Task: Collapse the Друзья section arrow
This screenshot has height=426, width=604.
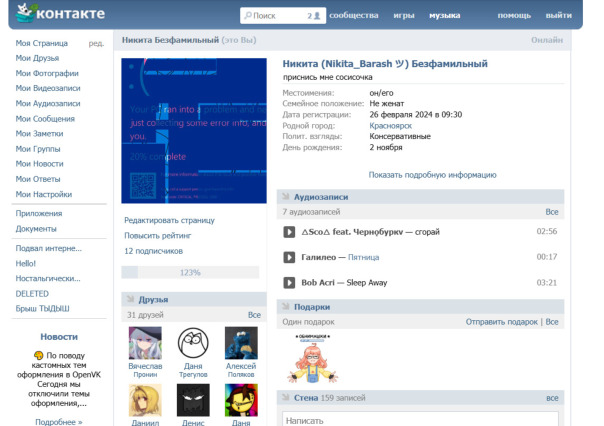Action: pos(131,299)
